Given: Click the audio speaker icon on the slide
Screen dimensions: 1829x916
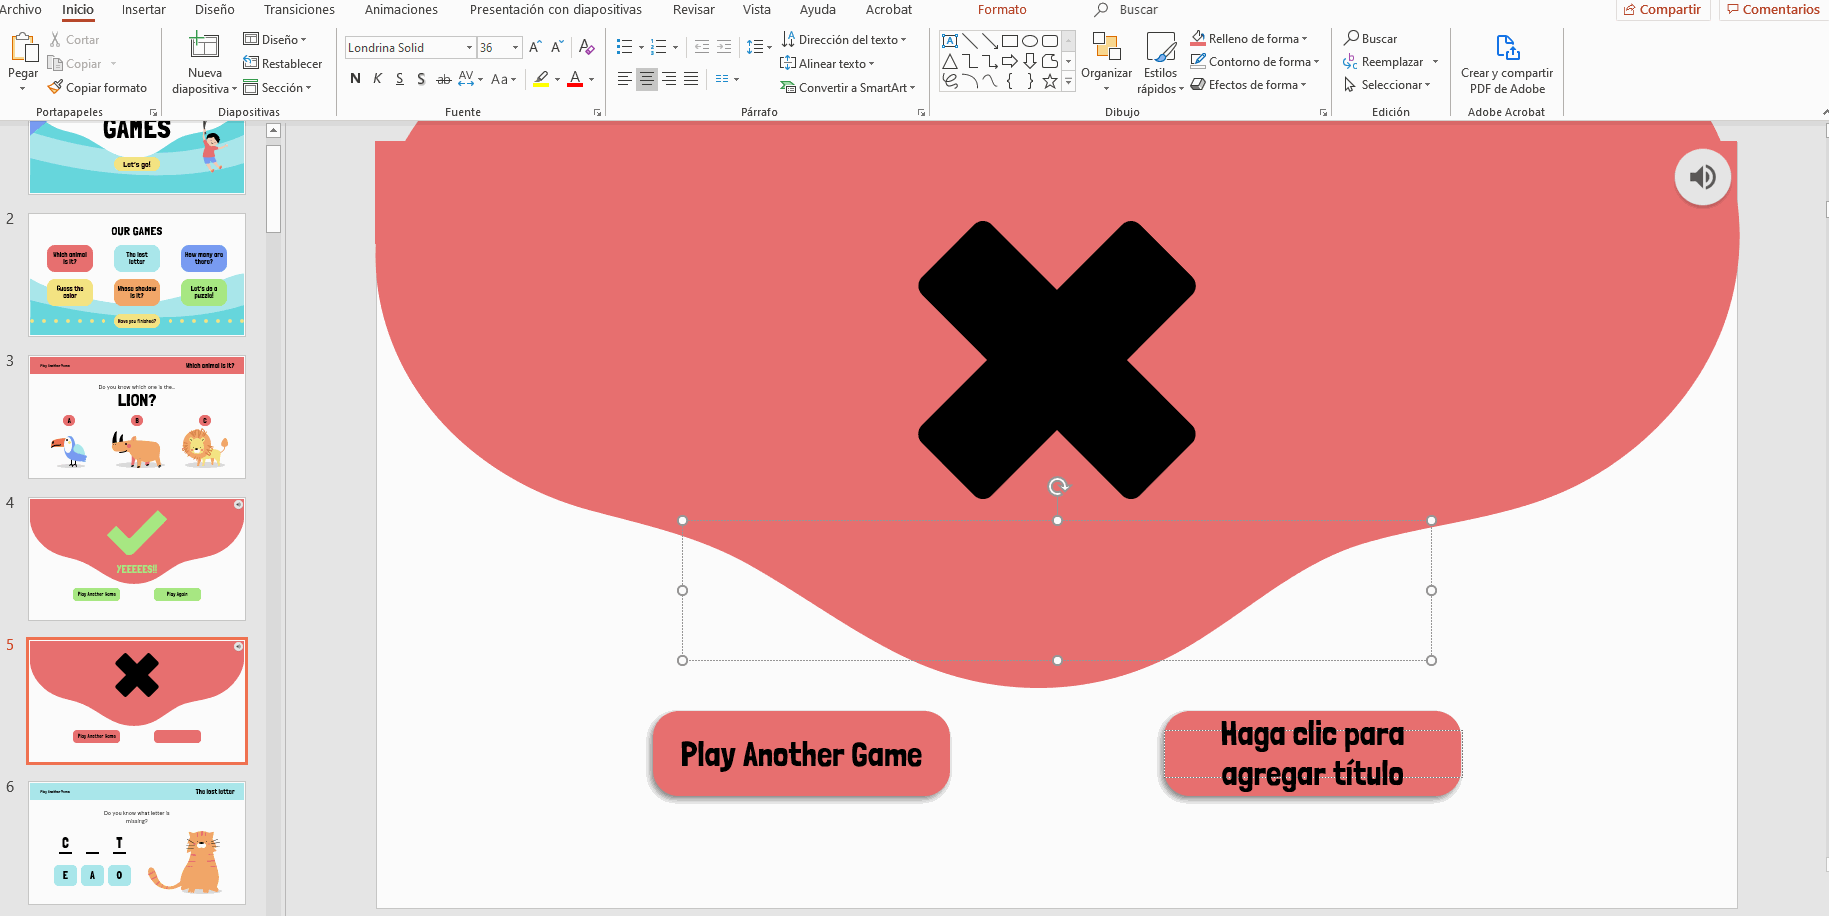Looking at the screenshot, I should click(x=1702, y=177).
